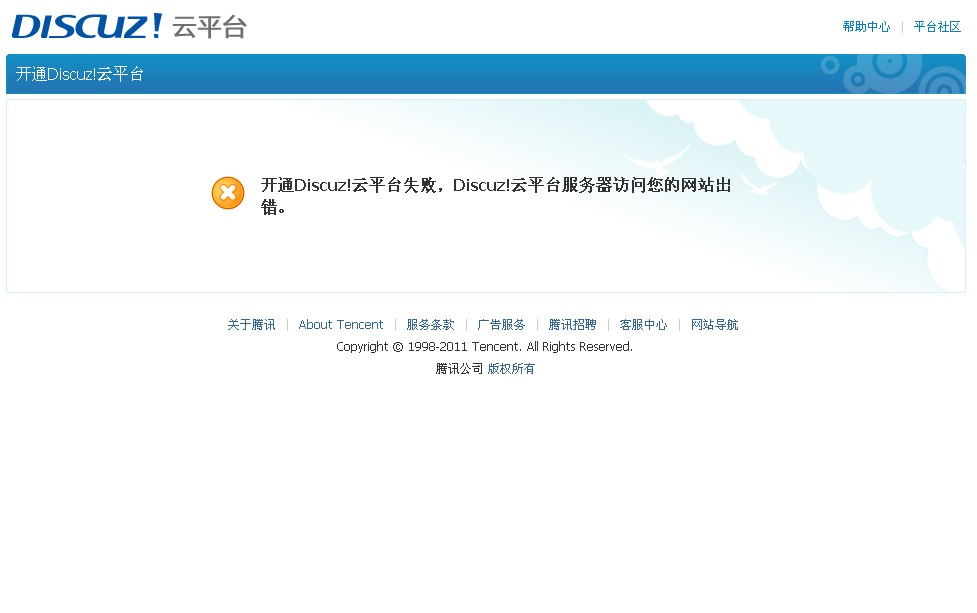The height and width of the screenshot is (613, 977).
Task: Click the orange error X icon
Action: (x=228, y=192)
